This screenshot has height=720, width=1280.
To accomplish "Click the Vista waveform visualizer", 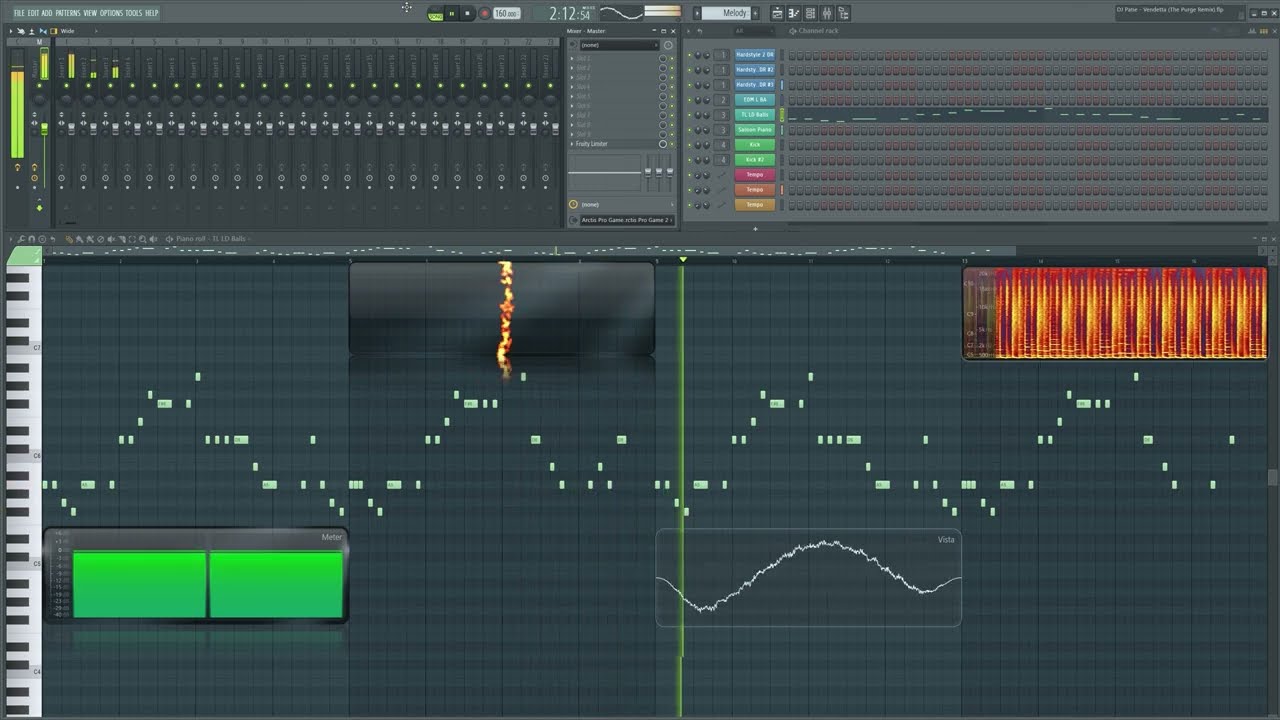I will [x=808, y=578].
